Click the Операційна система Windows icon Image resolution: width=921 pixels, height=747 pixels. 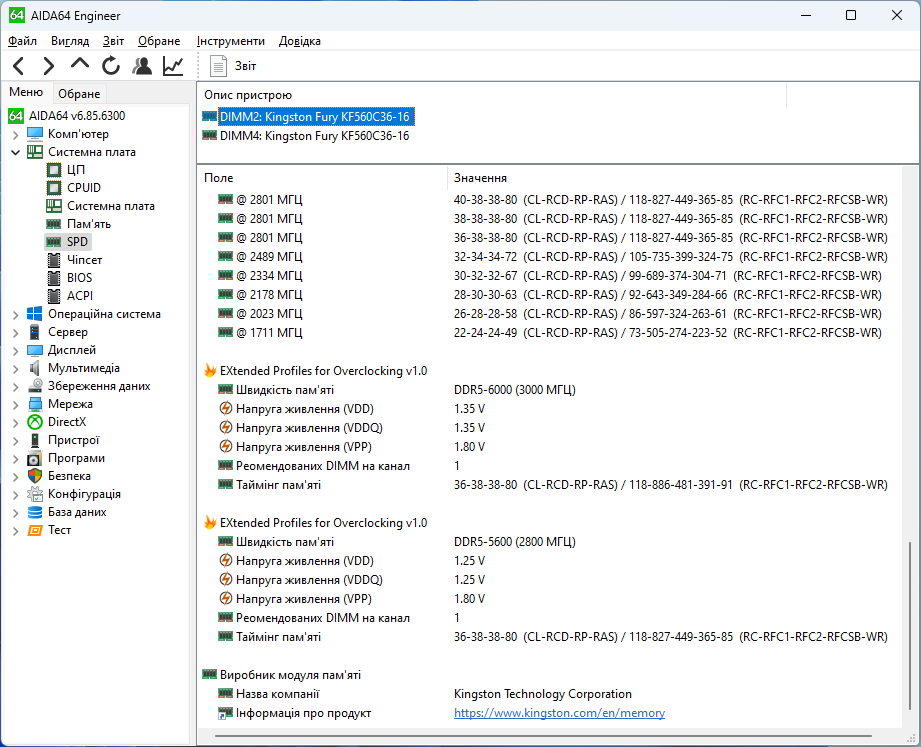coord(35,314)
